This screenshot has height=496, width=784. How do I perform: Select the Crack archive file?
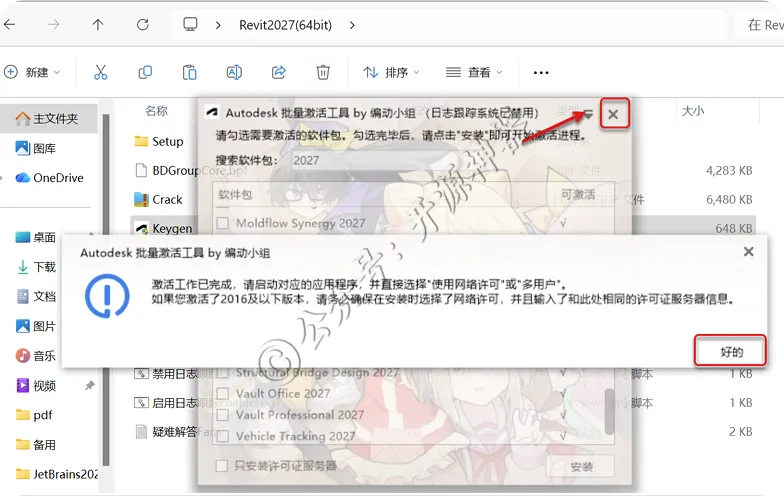coord(158,200)
